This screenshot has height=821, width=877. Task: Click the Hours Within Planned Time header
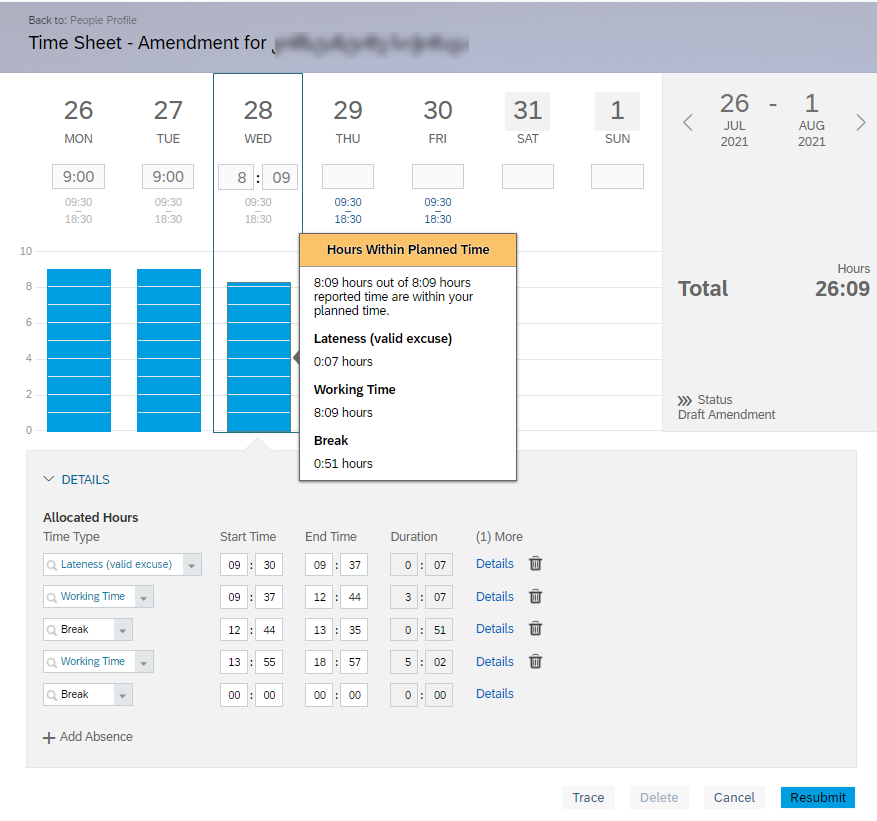point(408,250)
